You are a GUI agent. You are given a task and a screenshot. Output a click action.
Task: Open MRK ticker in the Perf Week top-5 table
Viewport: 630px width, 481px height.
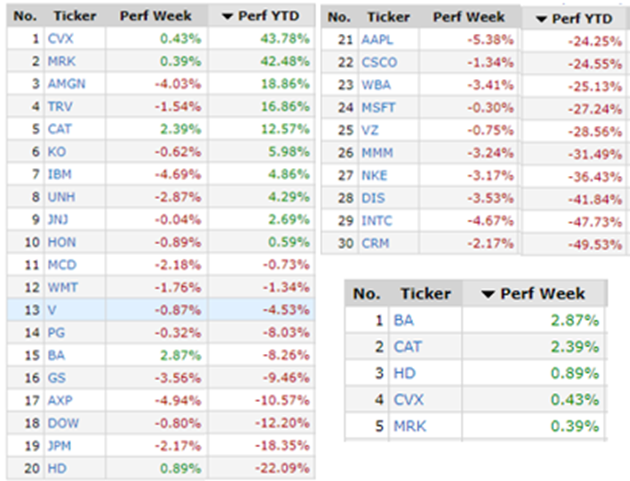pos(410,426)
